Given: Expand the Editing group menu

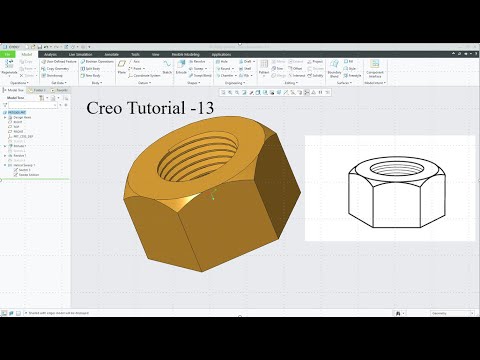Looking at the screenshot, I should [x=291, y=83].
